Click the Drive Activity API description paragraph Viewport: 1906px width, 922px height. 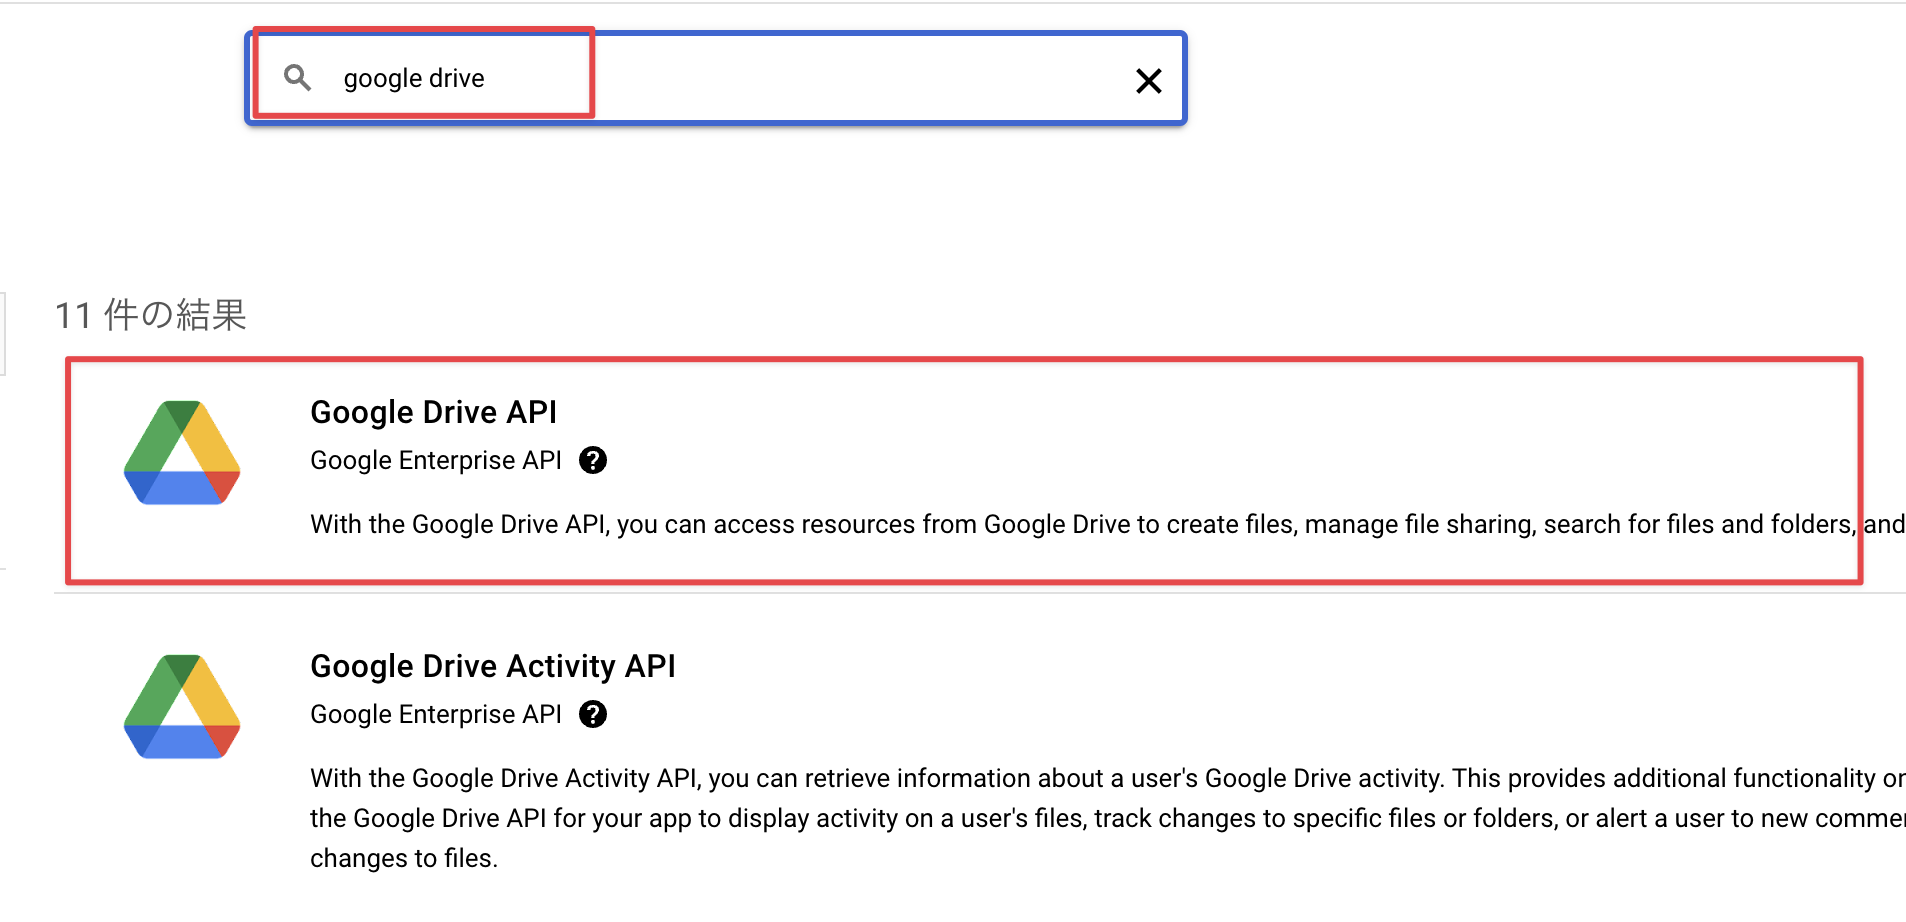tap(1107, 818)
